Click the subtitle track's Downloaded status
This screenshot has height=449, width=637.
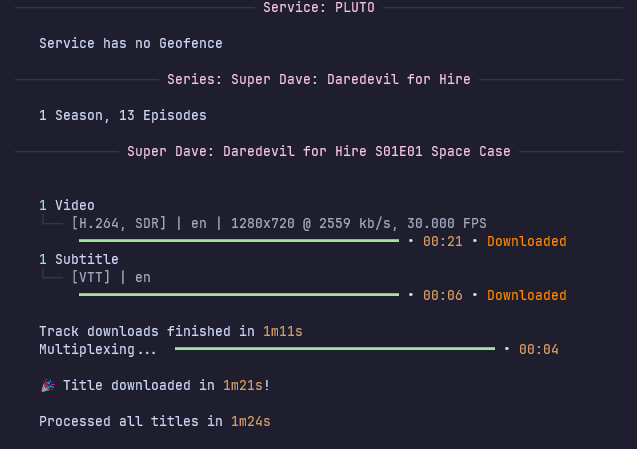[x=526, y=295]
